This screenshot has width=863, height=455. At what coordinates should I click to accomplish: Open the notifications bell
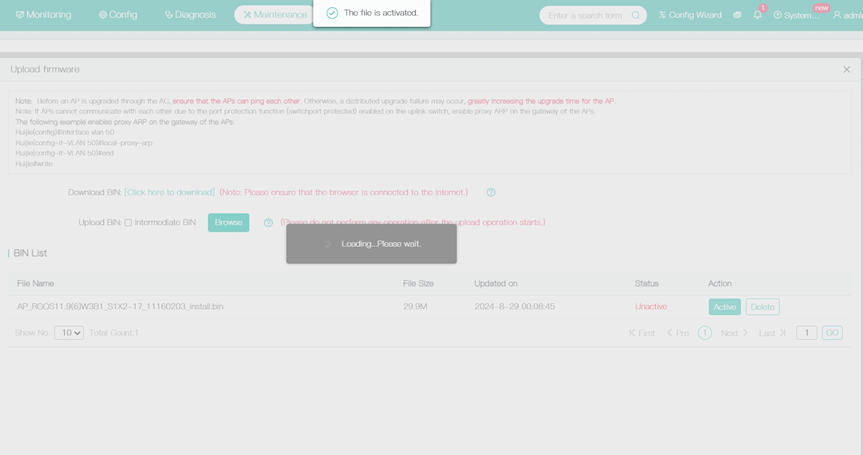(758, 15)
